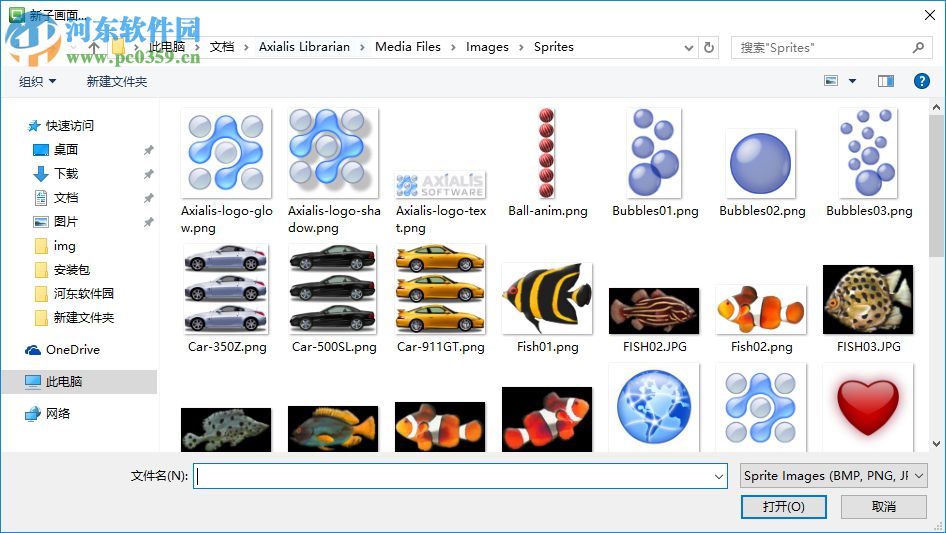Expand the chevron after Media Files in breadcrumb

[x=453, y=48]
